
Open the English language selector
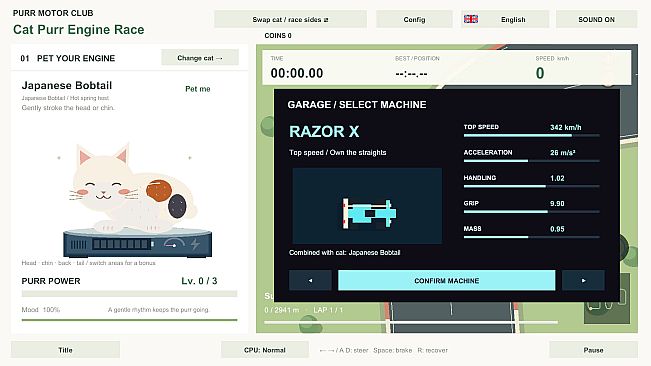pyautogui.click(x=505, y=20)
